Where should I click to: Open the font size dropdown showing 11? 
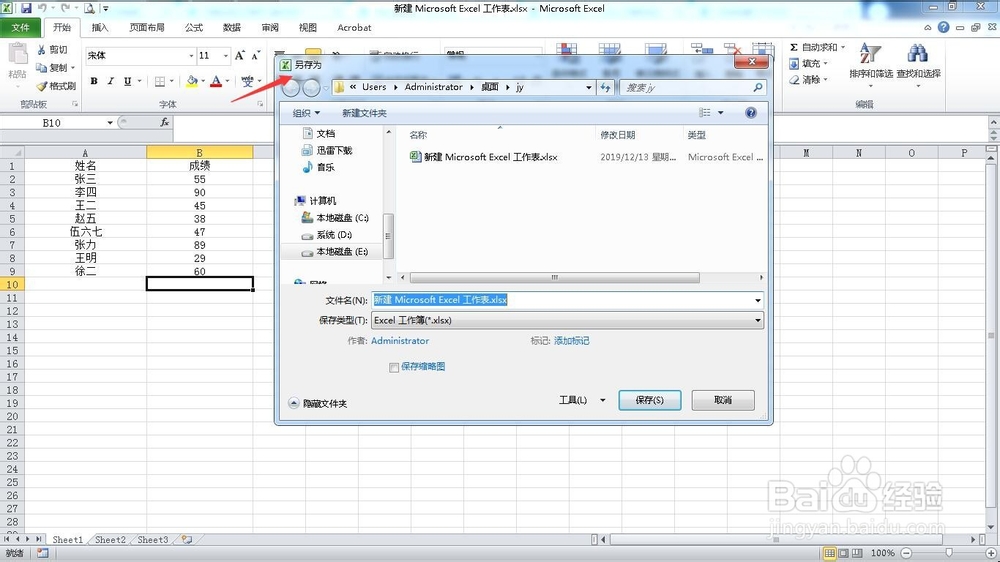pos(225,55)
